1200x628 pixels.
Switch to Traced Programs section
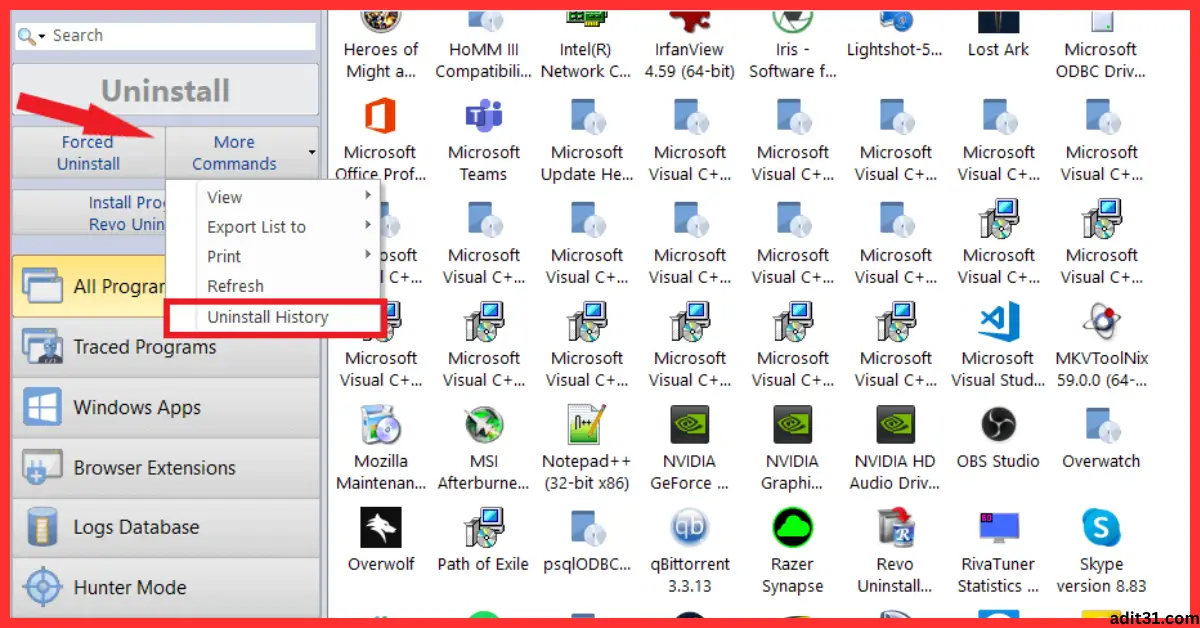(x=166, y=347)
